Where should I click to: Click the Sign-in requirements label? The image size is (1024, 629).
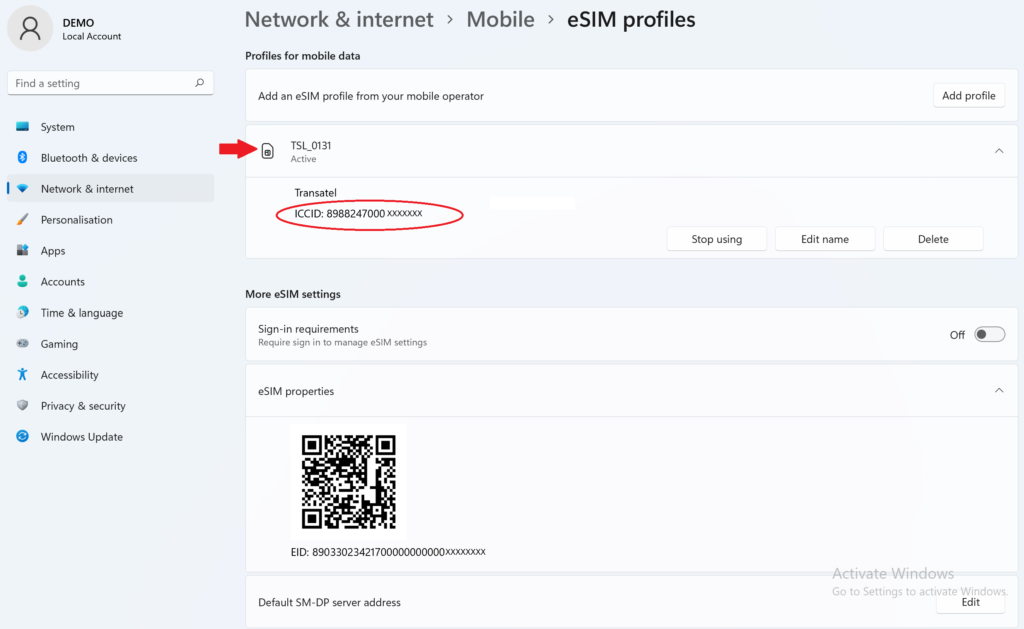[x=308, y=329]
